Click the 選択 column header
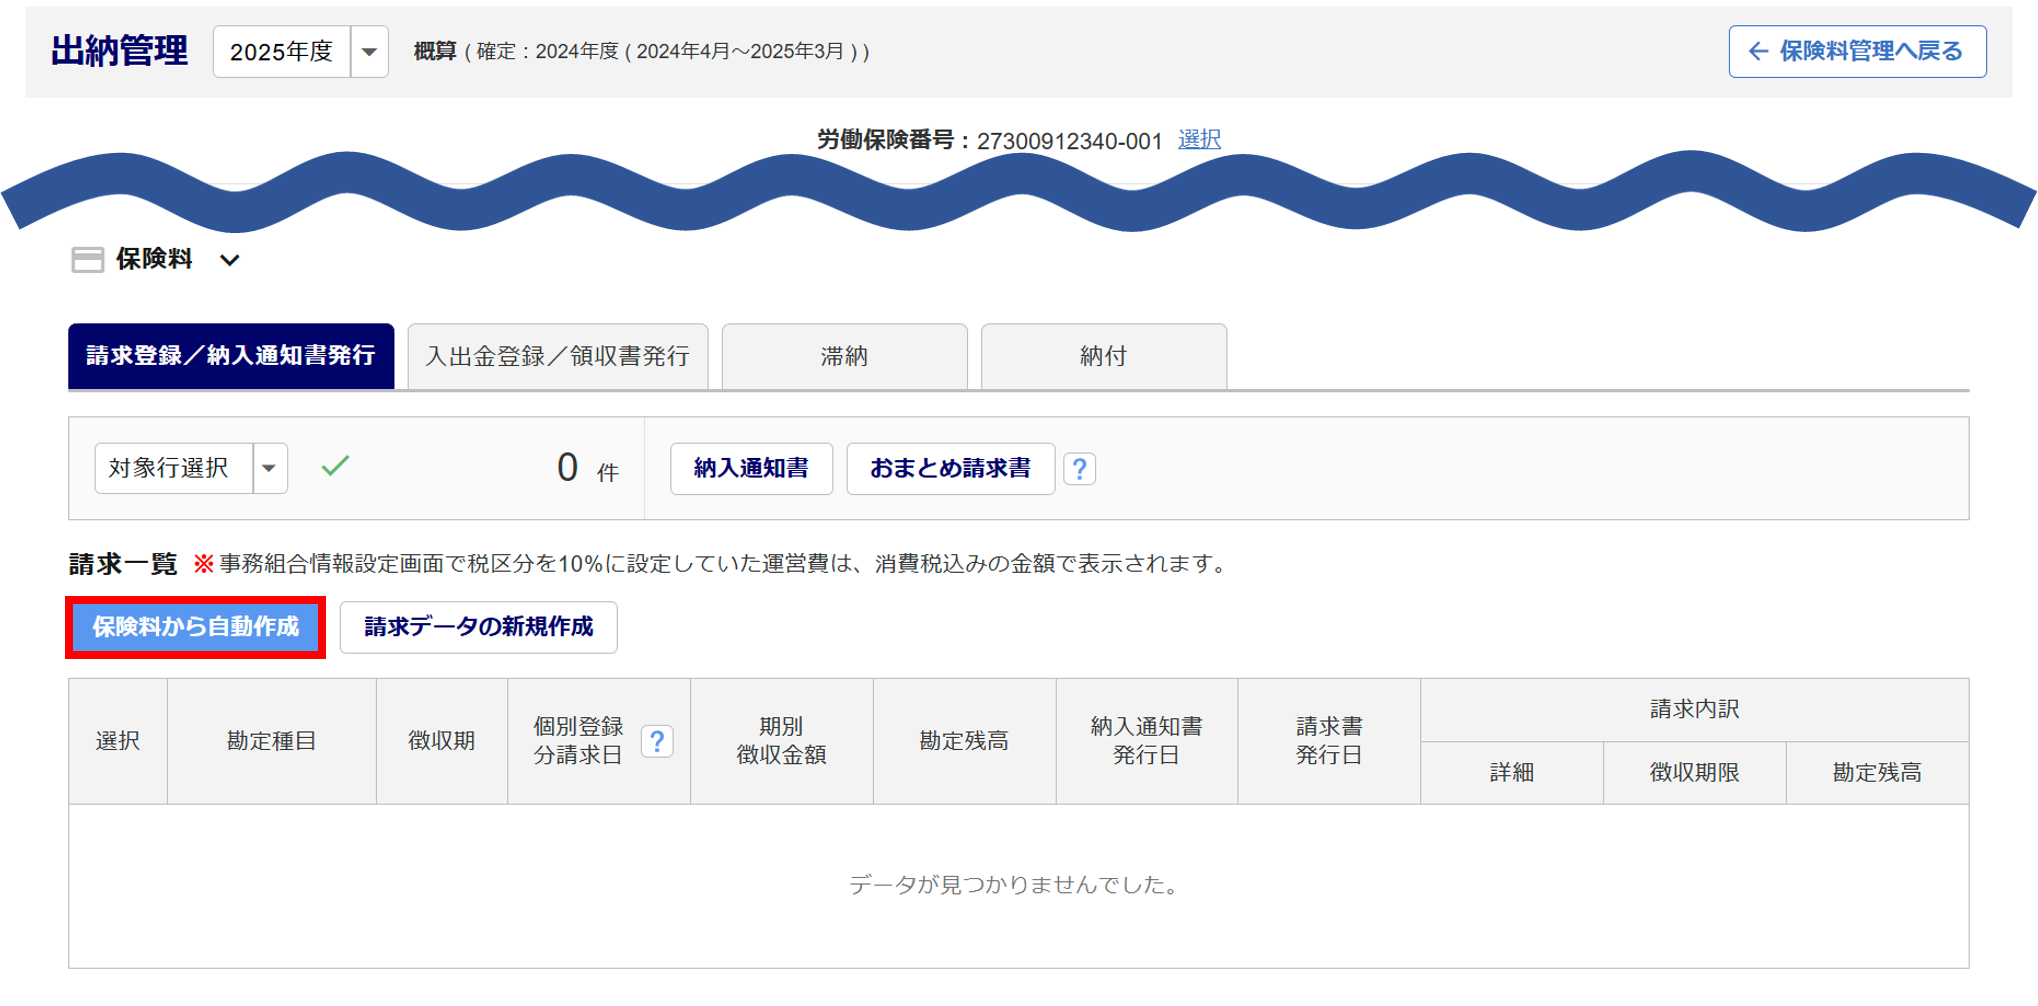The height and width of the screenshot is (1006, 2038). pyautogui.click(x=118, y=741)
